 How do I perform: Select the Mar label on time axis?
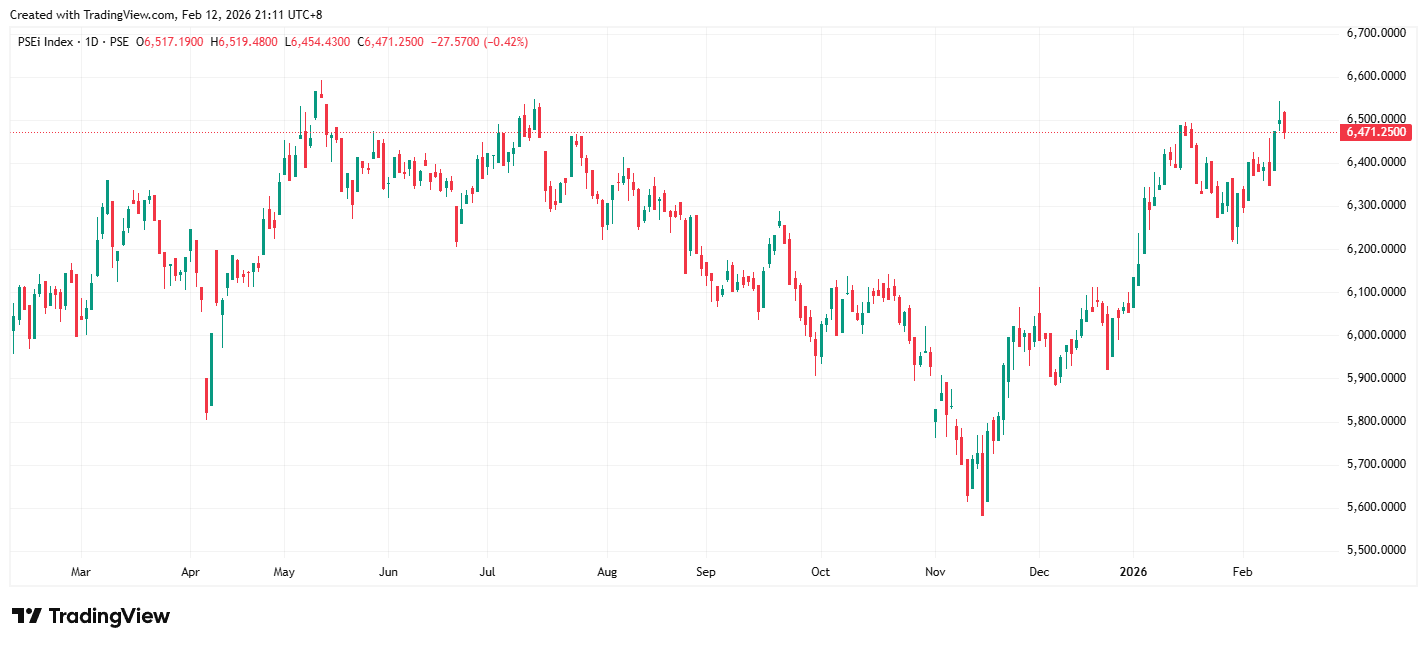pyautogui.click(x=81, y=572)
